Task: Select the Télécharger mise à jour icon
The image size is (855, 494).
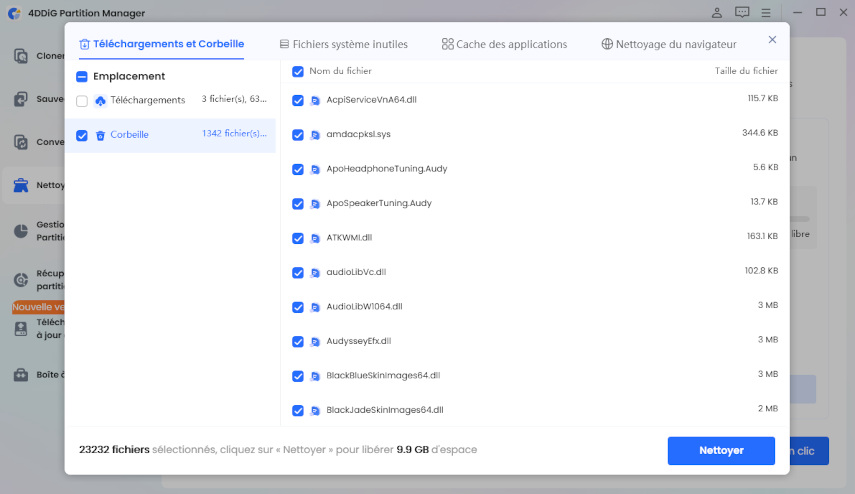Action: click(21, 328)
